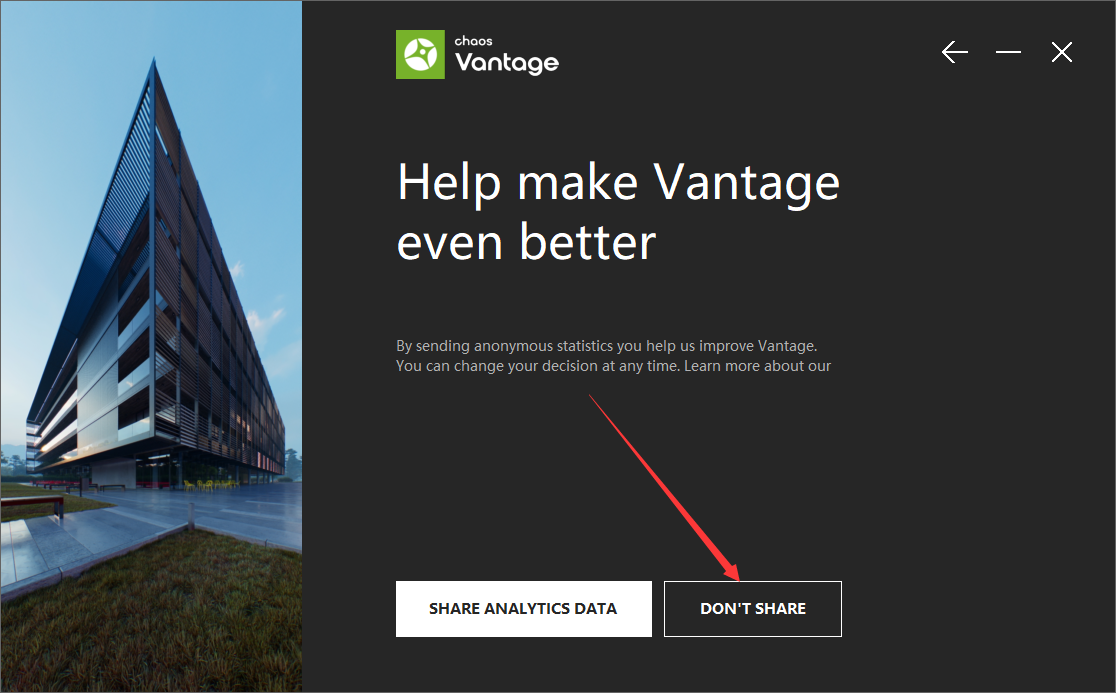
Task: Click the Help make Vantage heading
Action: (x=618, y=184)
